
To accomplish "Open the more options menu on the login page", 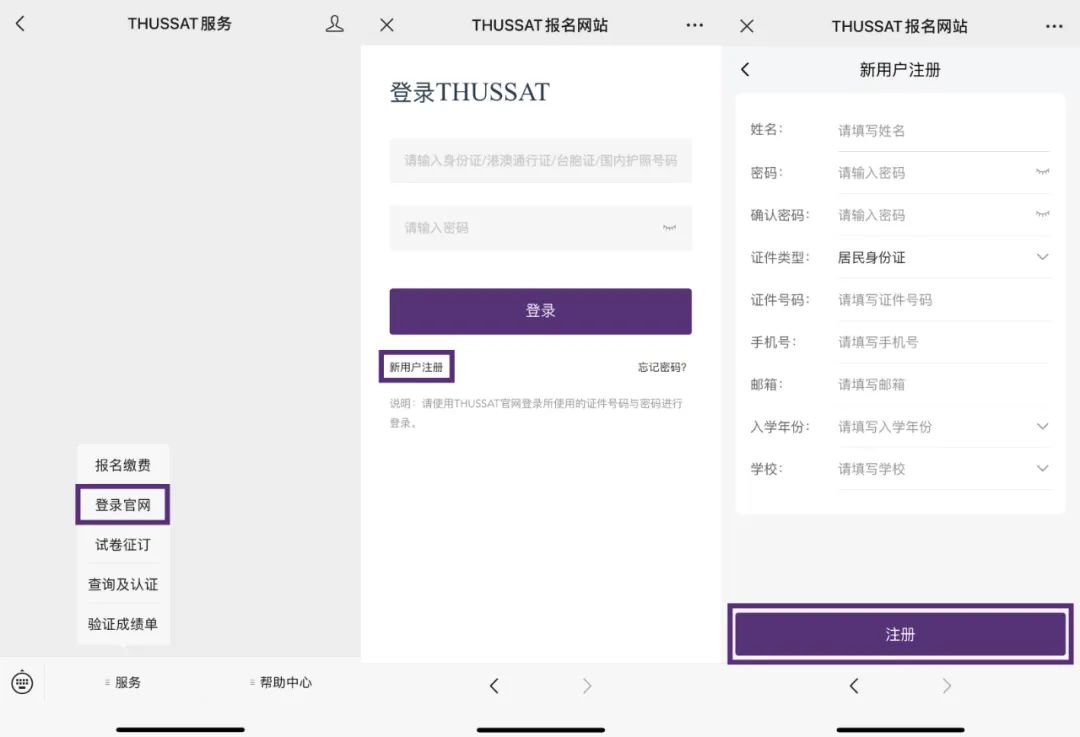I will pos(694,26).
